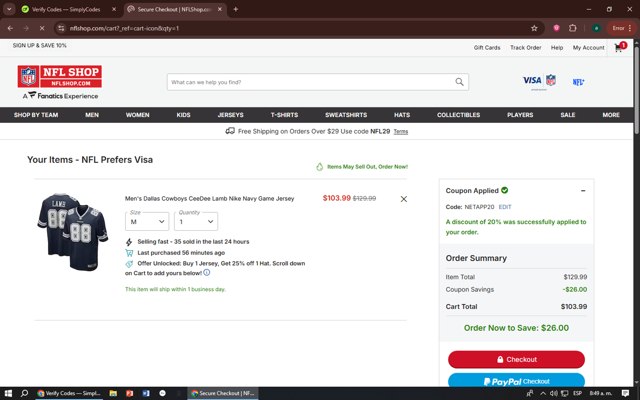The width and height of the screenshot is (640, 400).
Task: Open the More menu
Action: pos(611,115)
